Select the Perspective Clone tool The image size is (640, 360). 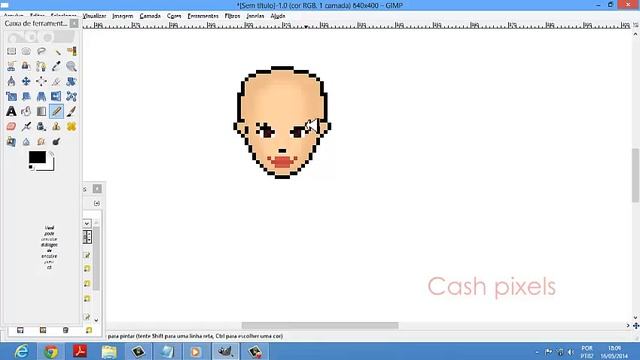[11, 142]
